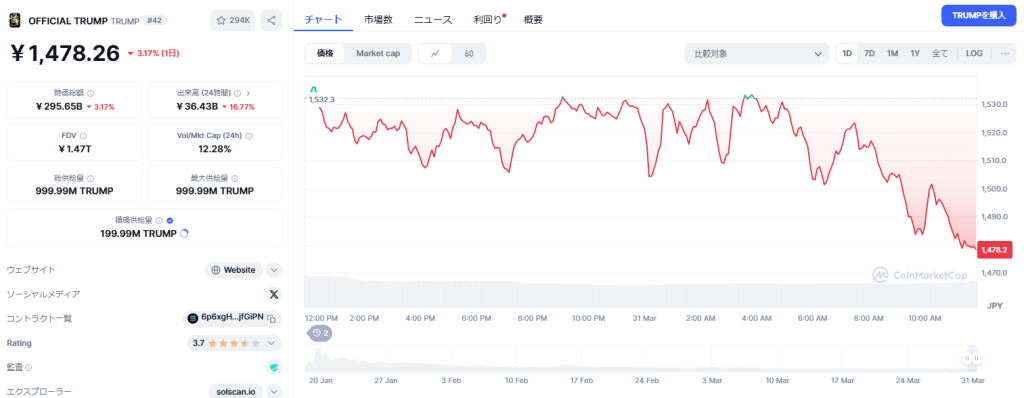Add coin to watchlist with star 294K button

point(232,20)
